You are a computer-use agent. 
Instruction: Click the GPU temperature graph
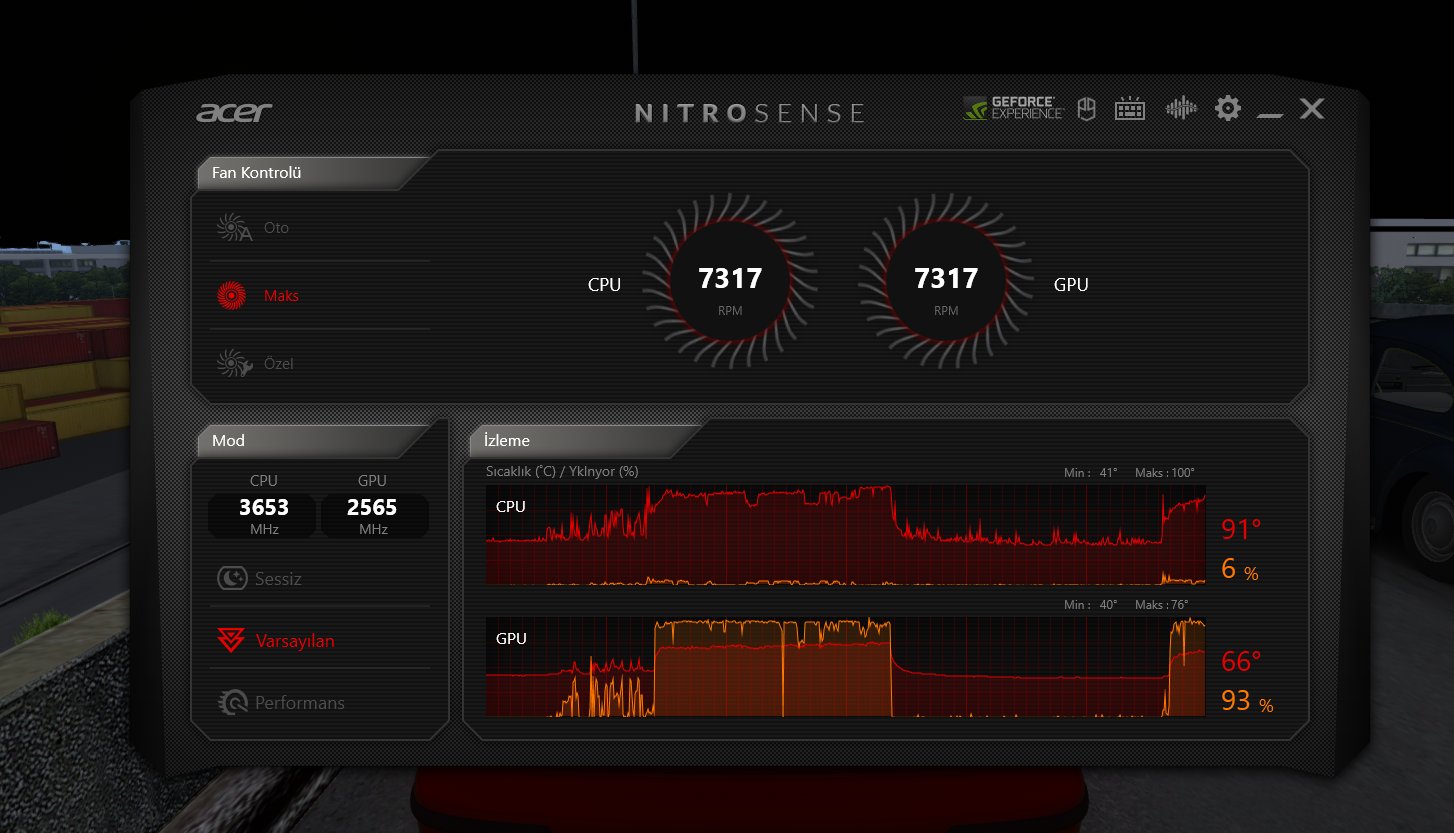pos(846,667)
